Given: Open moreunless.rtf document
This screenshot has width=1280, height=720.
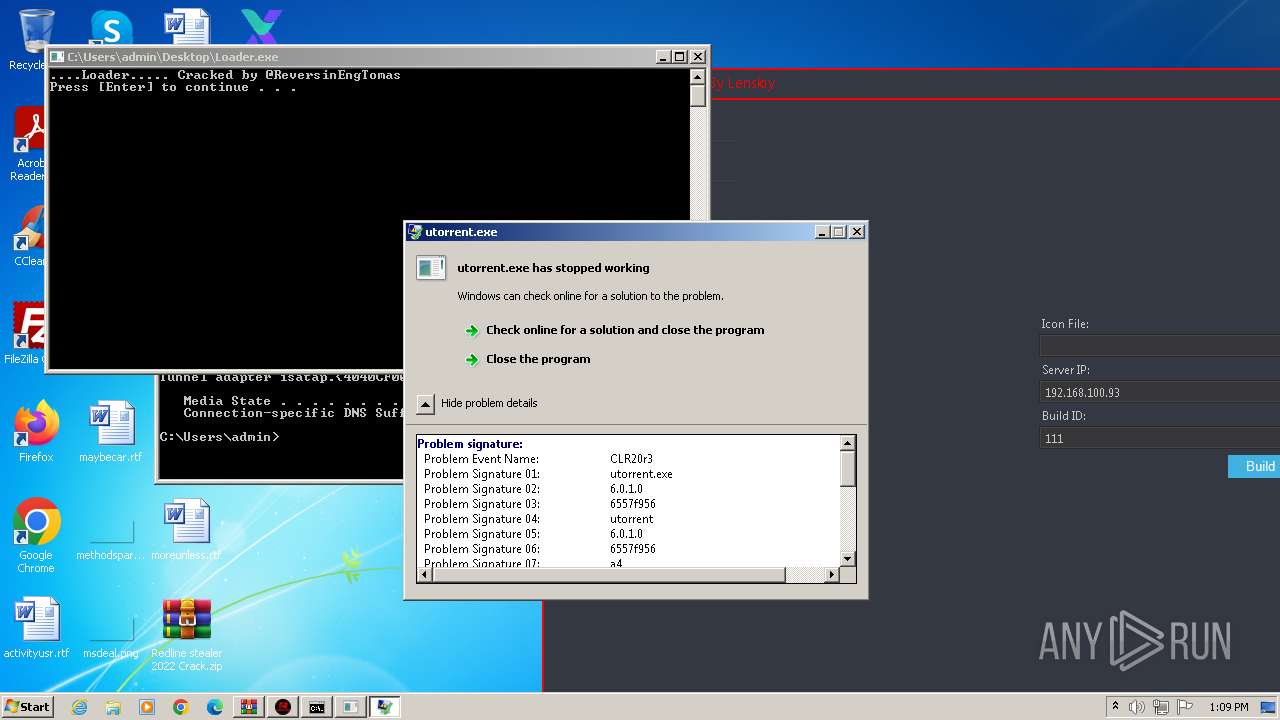Looking at the screenshot, I should tap(187, 530).
